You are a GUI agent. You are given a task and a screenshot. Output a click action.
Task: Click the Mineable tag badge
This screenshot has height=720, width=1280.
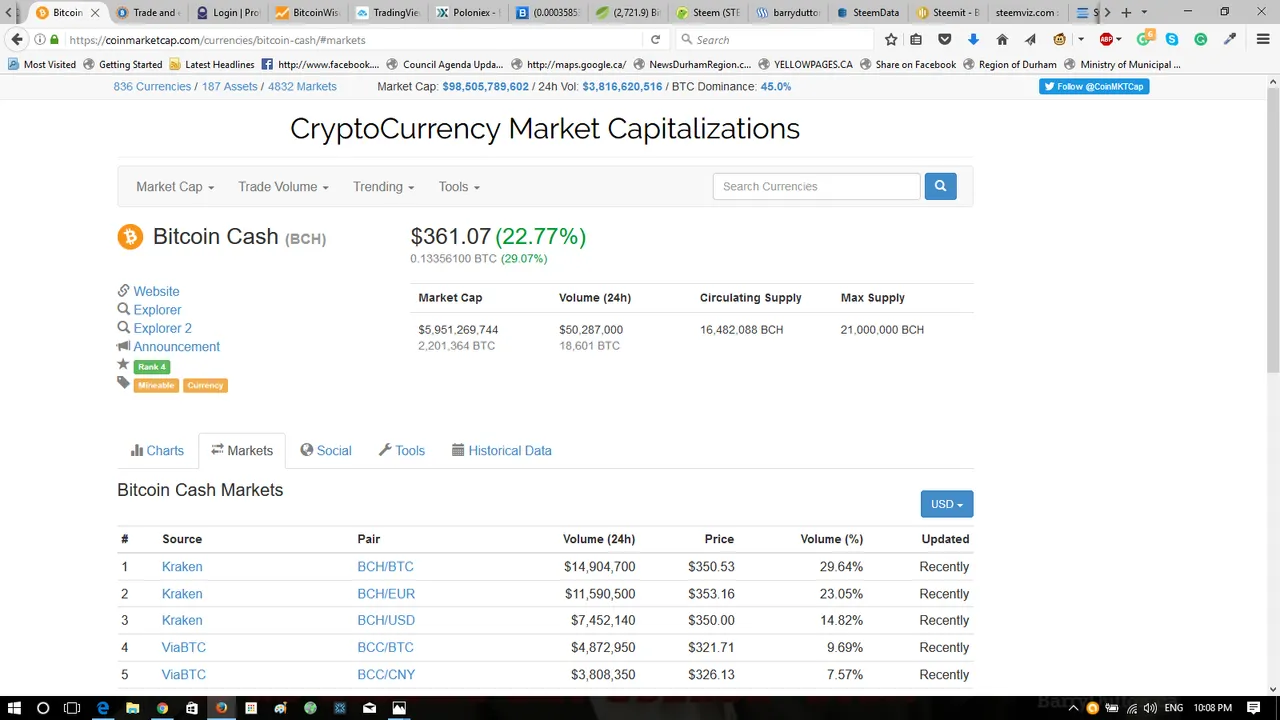point(156,385)
